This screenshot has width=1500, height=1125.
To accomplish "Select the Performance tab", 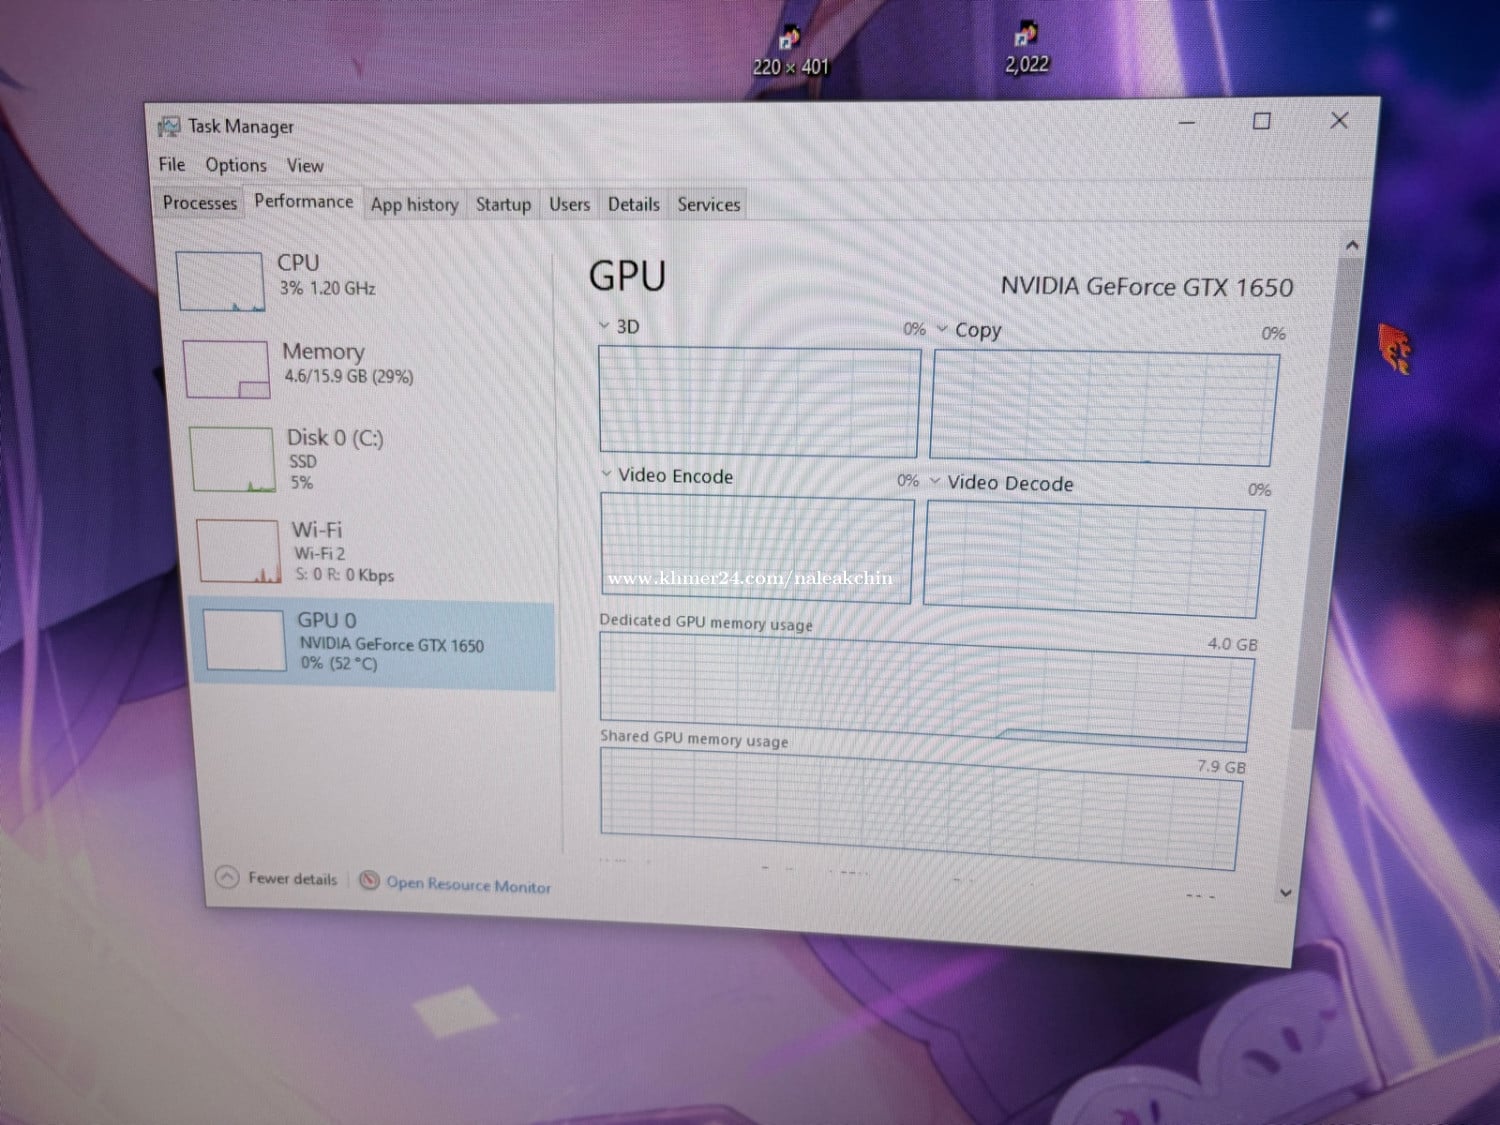I will point(303,201).
